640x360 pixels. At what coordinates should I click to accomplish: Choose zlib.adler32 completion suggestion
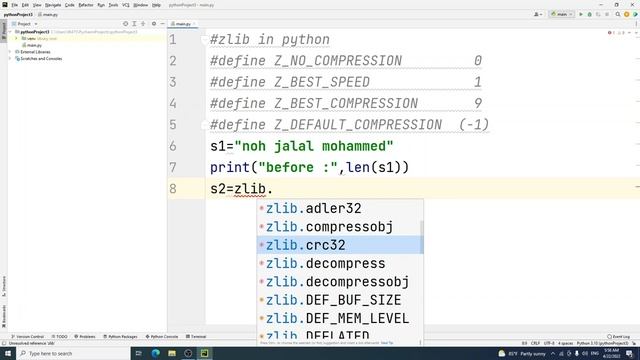[x=338, y=209]
